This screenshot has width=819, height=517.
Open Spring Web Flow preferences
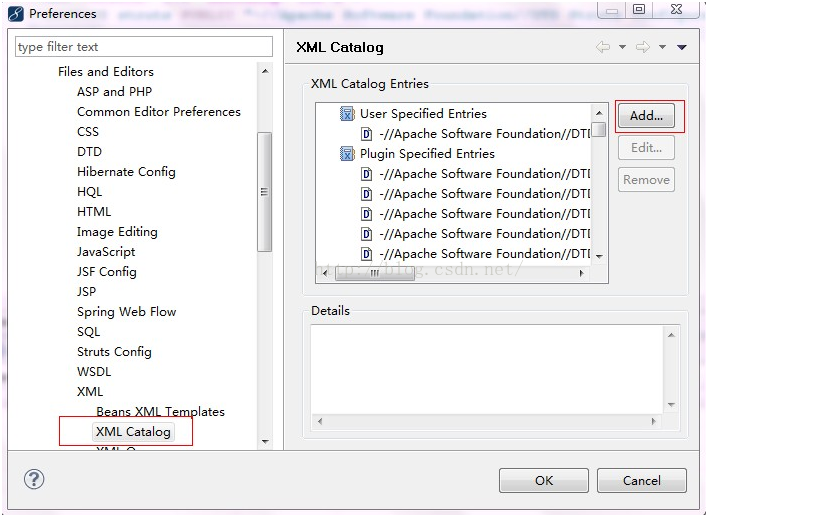coord(126,312)
